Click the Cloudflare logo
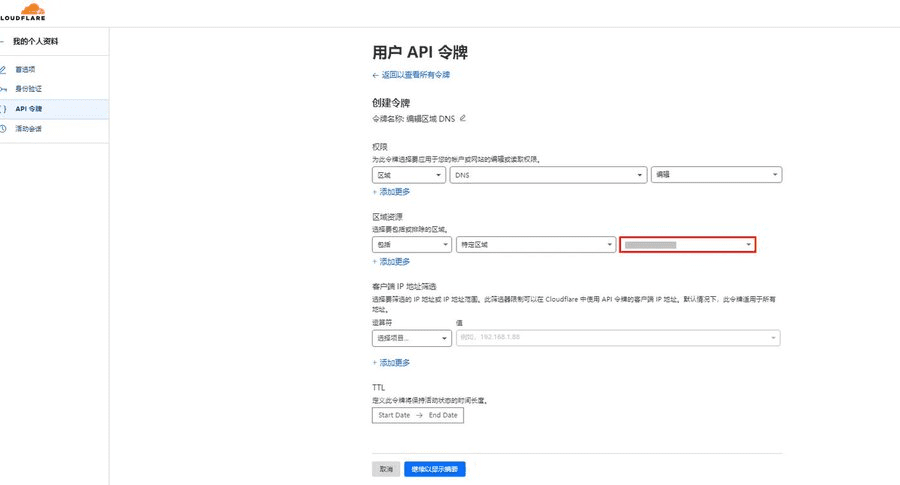Viewport: 900px width, 485px height. pos(22,12)
